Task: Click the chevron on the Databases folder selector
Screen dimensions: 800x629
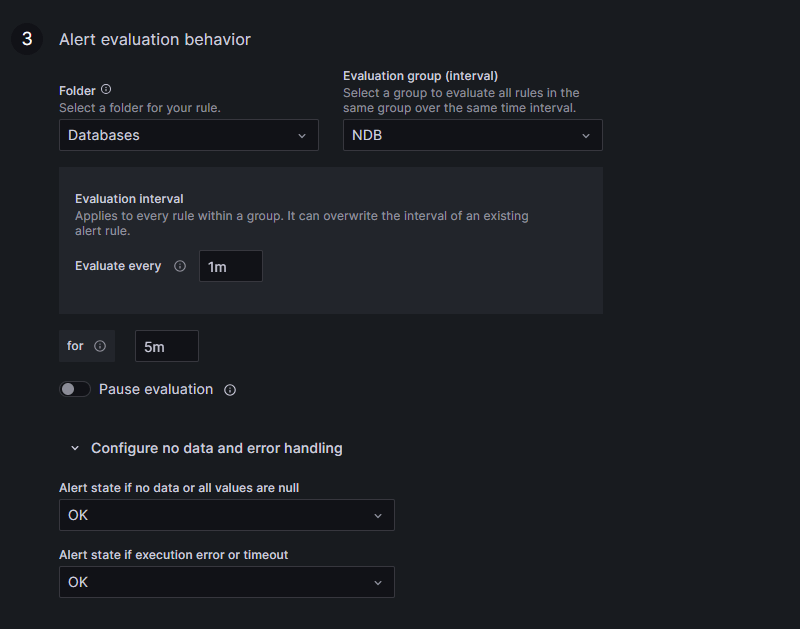Action: point(303,135)
